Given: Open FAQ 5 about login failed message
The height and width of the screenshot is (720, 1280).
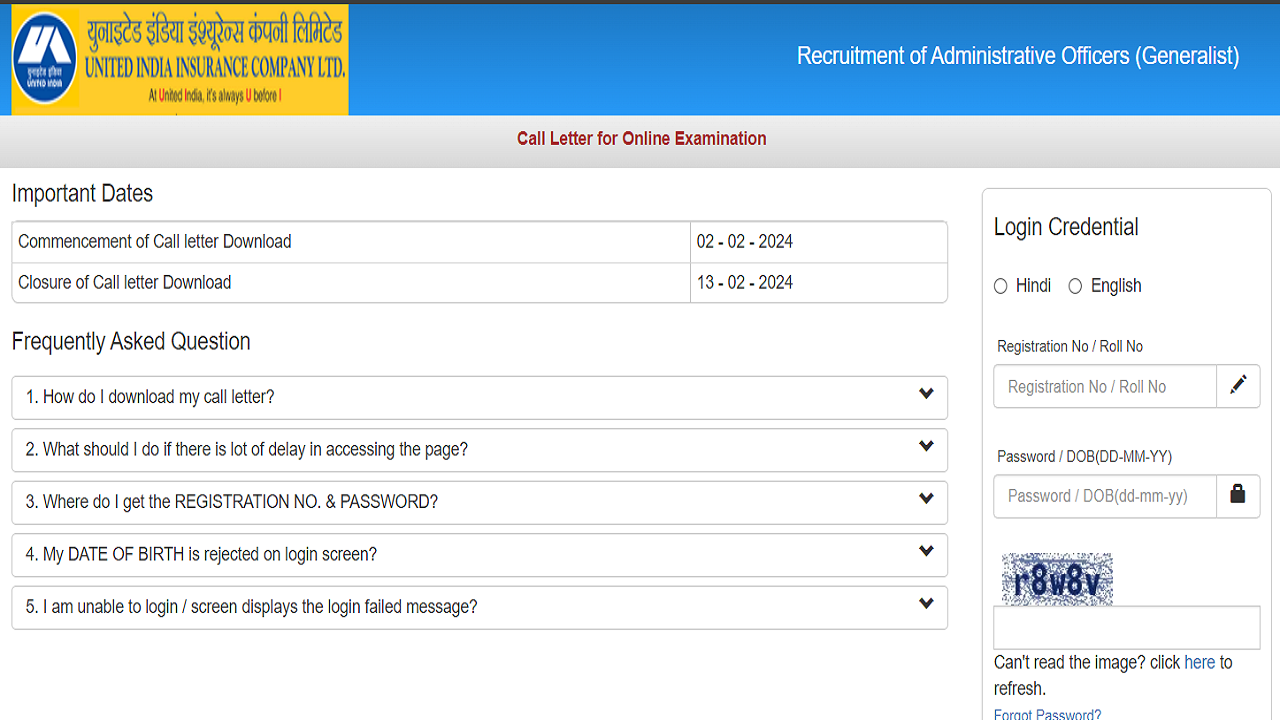Looking at the screenshot, I should tap(479, 607).
